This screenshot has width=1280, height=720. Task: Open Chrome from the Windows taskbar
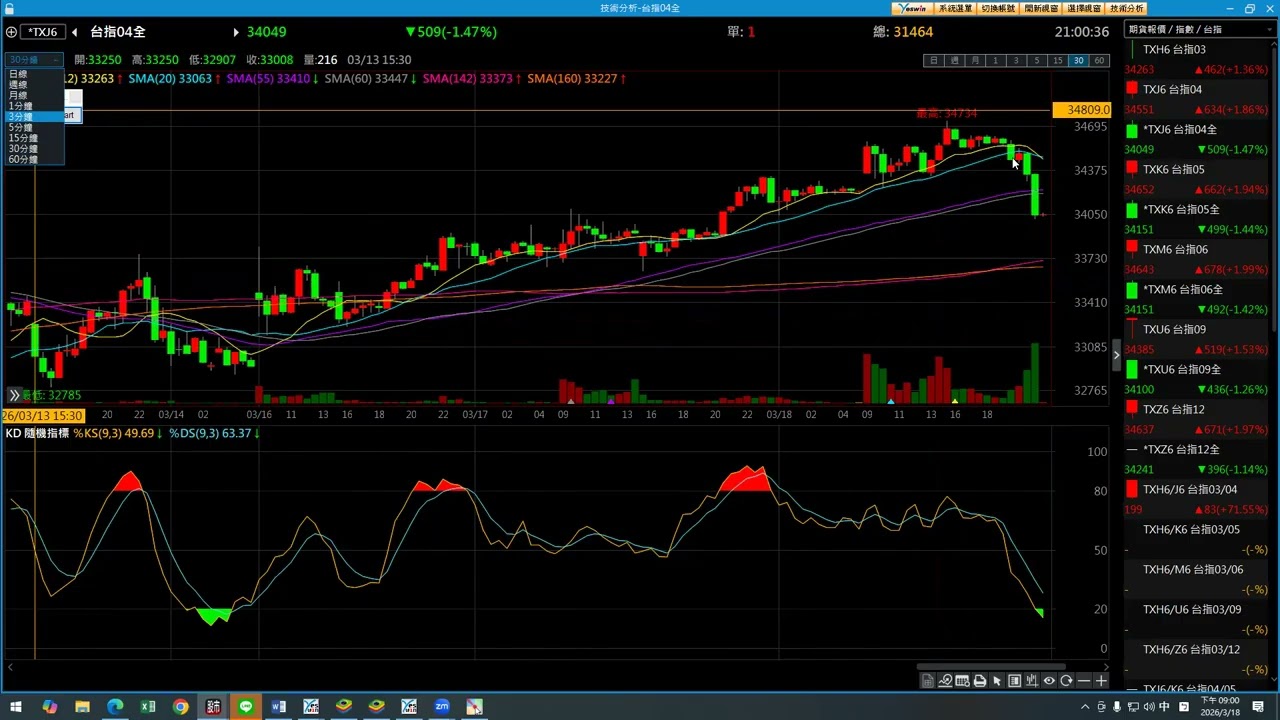[180, 707]
